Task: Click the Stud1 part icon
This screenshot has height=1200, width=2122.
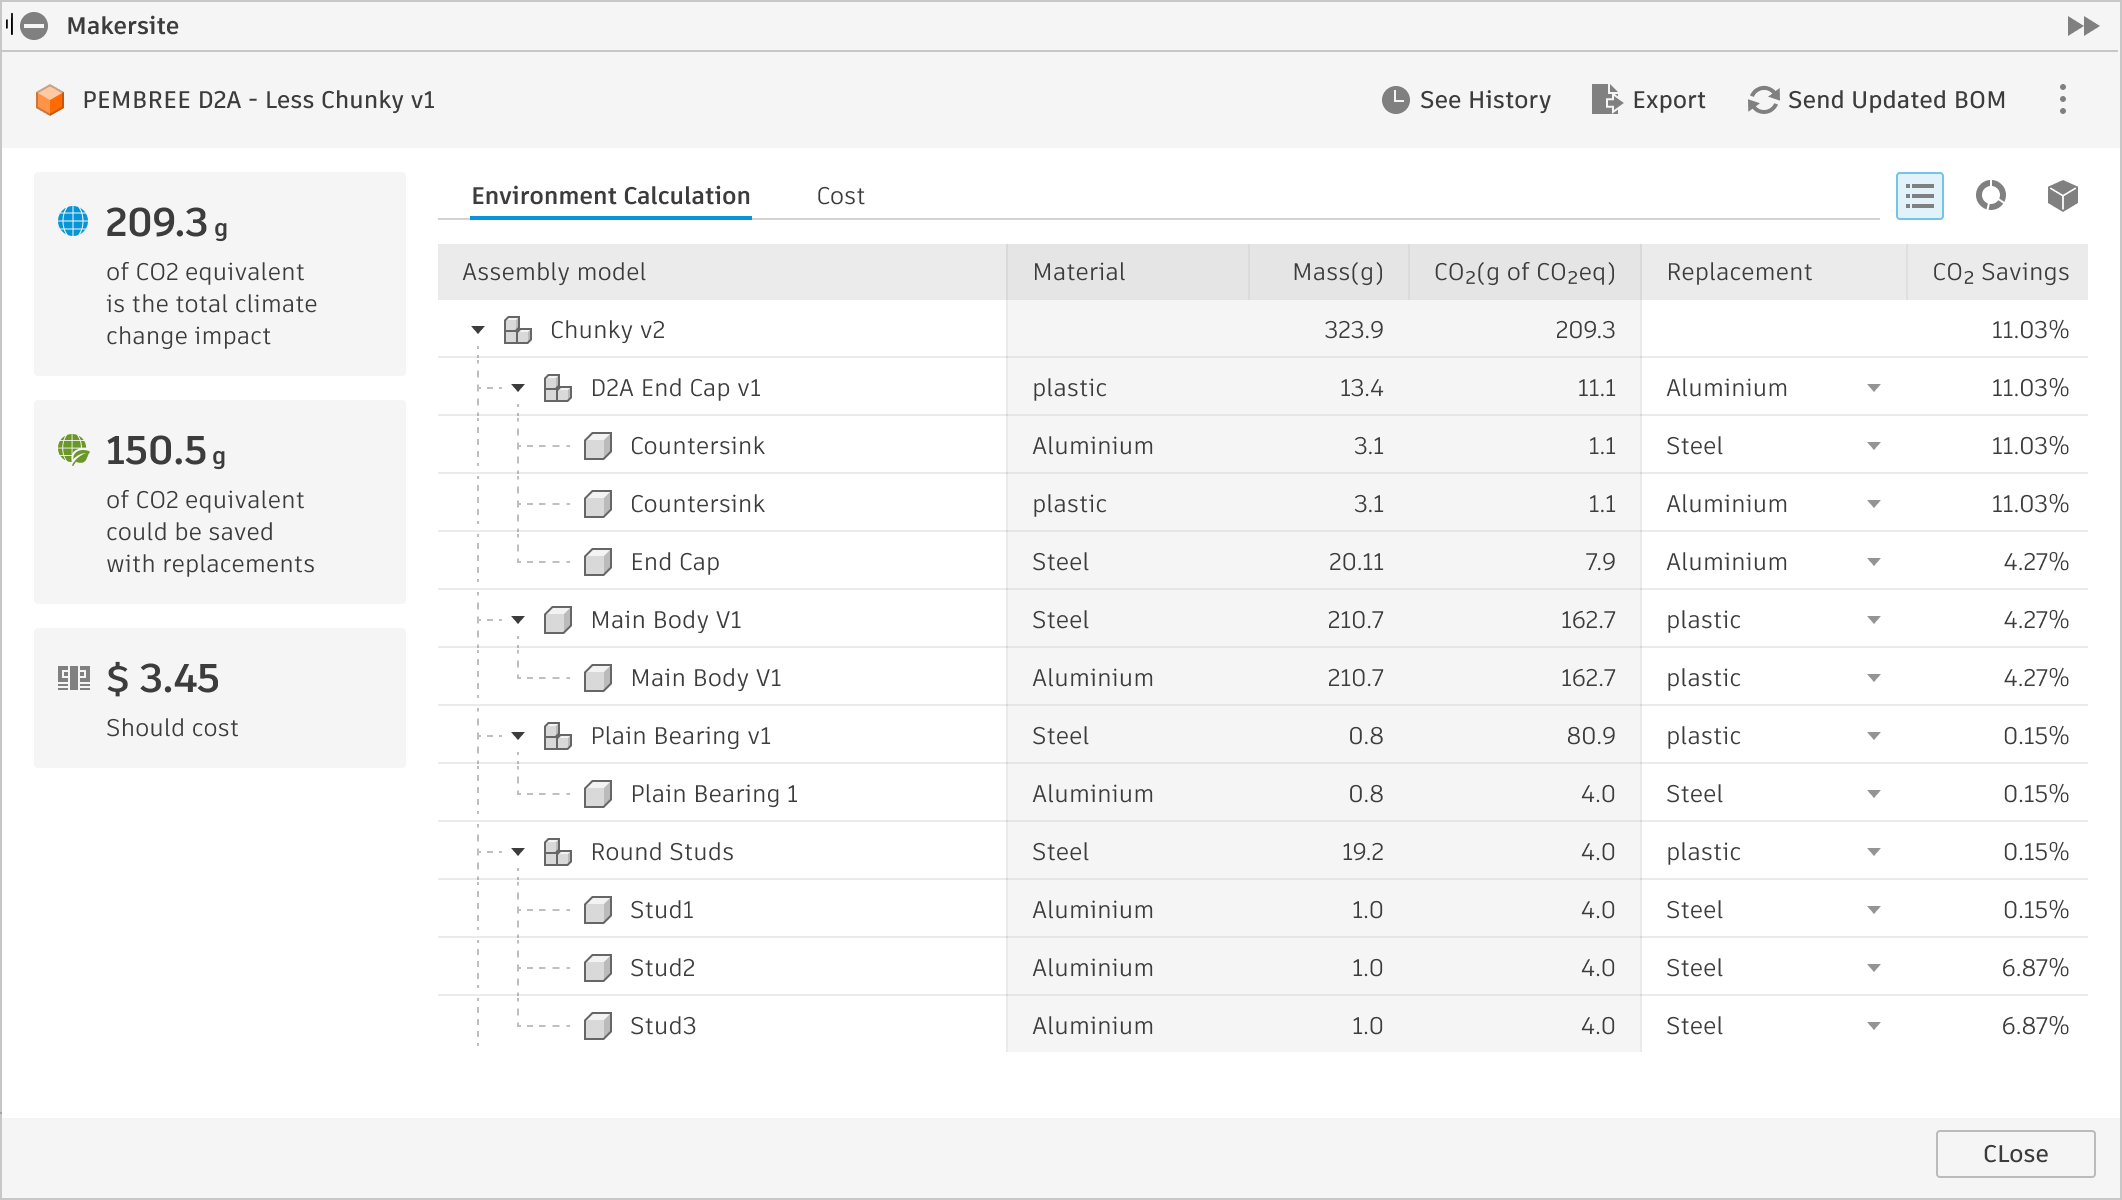Action: (597, 910)
